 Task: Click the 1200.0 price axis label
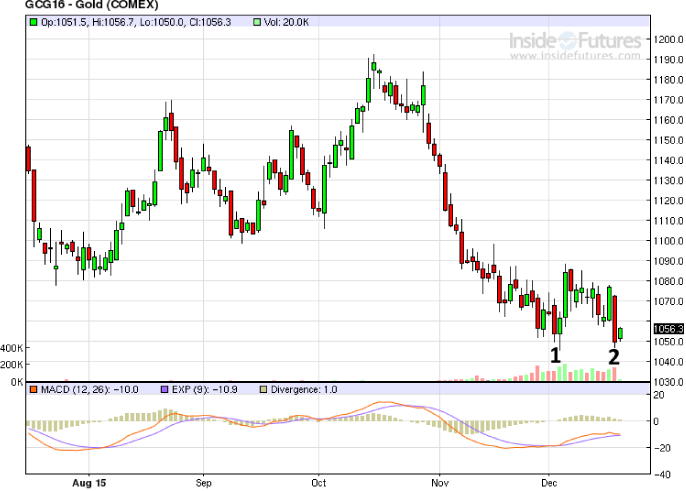pyautogui.click(x=667, y=40)
